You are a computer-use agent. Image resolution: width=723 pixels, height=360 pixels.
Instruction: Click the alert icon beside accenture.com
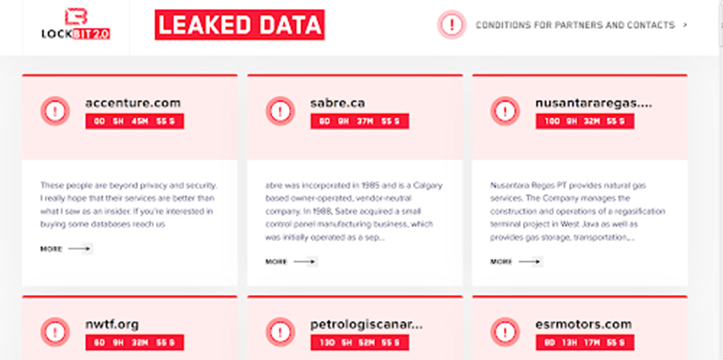[x=55, y=111]
